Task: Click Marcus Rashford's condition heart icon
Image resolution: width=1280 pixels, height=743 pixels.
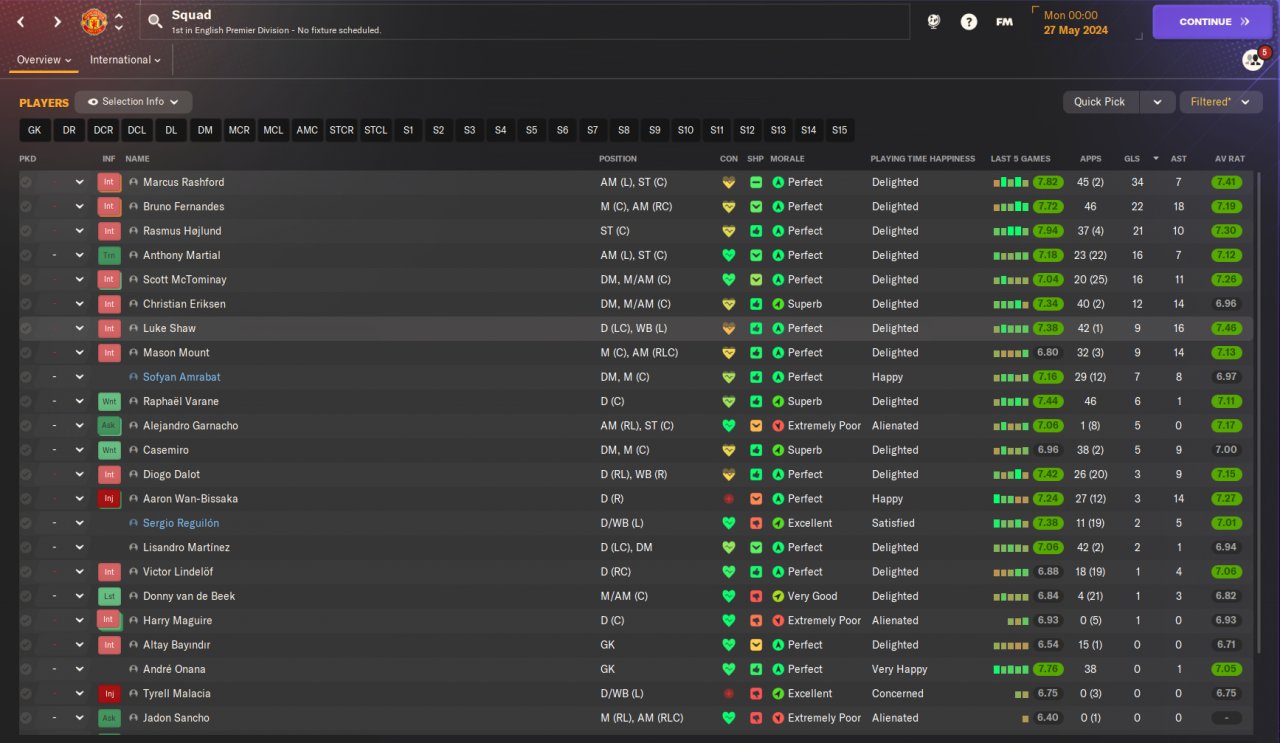Action: pos(728,182)
